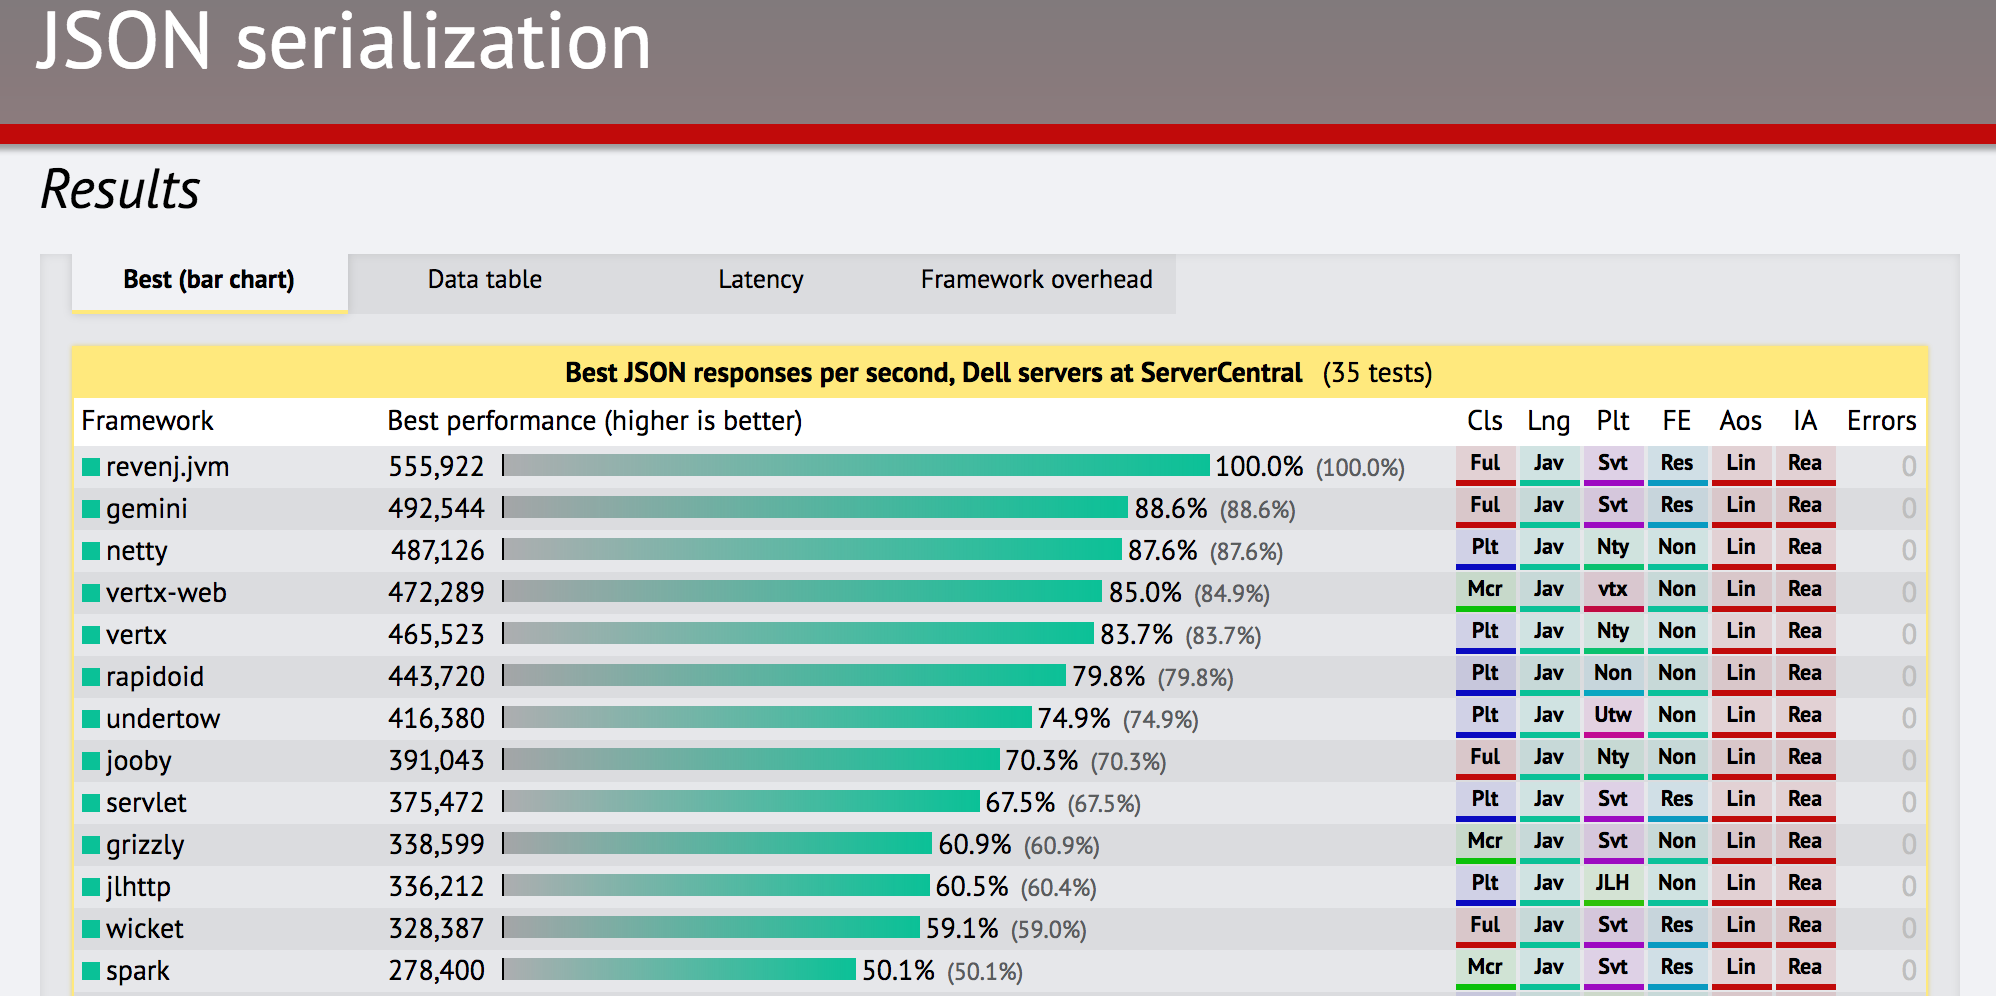Click the Nty platform tag in netty row
Image resolution: width=1996 pixels, height=996 pixels.
(x=1612, y=548)
